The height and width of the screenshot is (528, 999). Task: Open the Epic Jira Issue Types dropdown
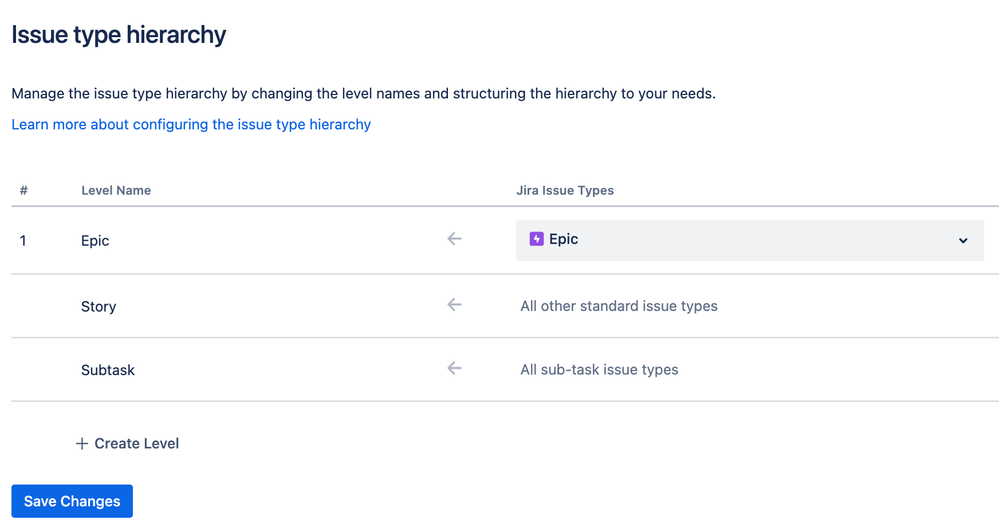750,240
